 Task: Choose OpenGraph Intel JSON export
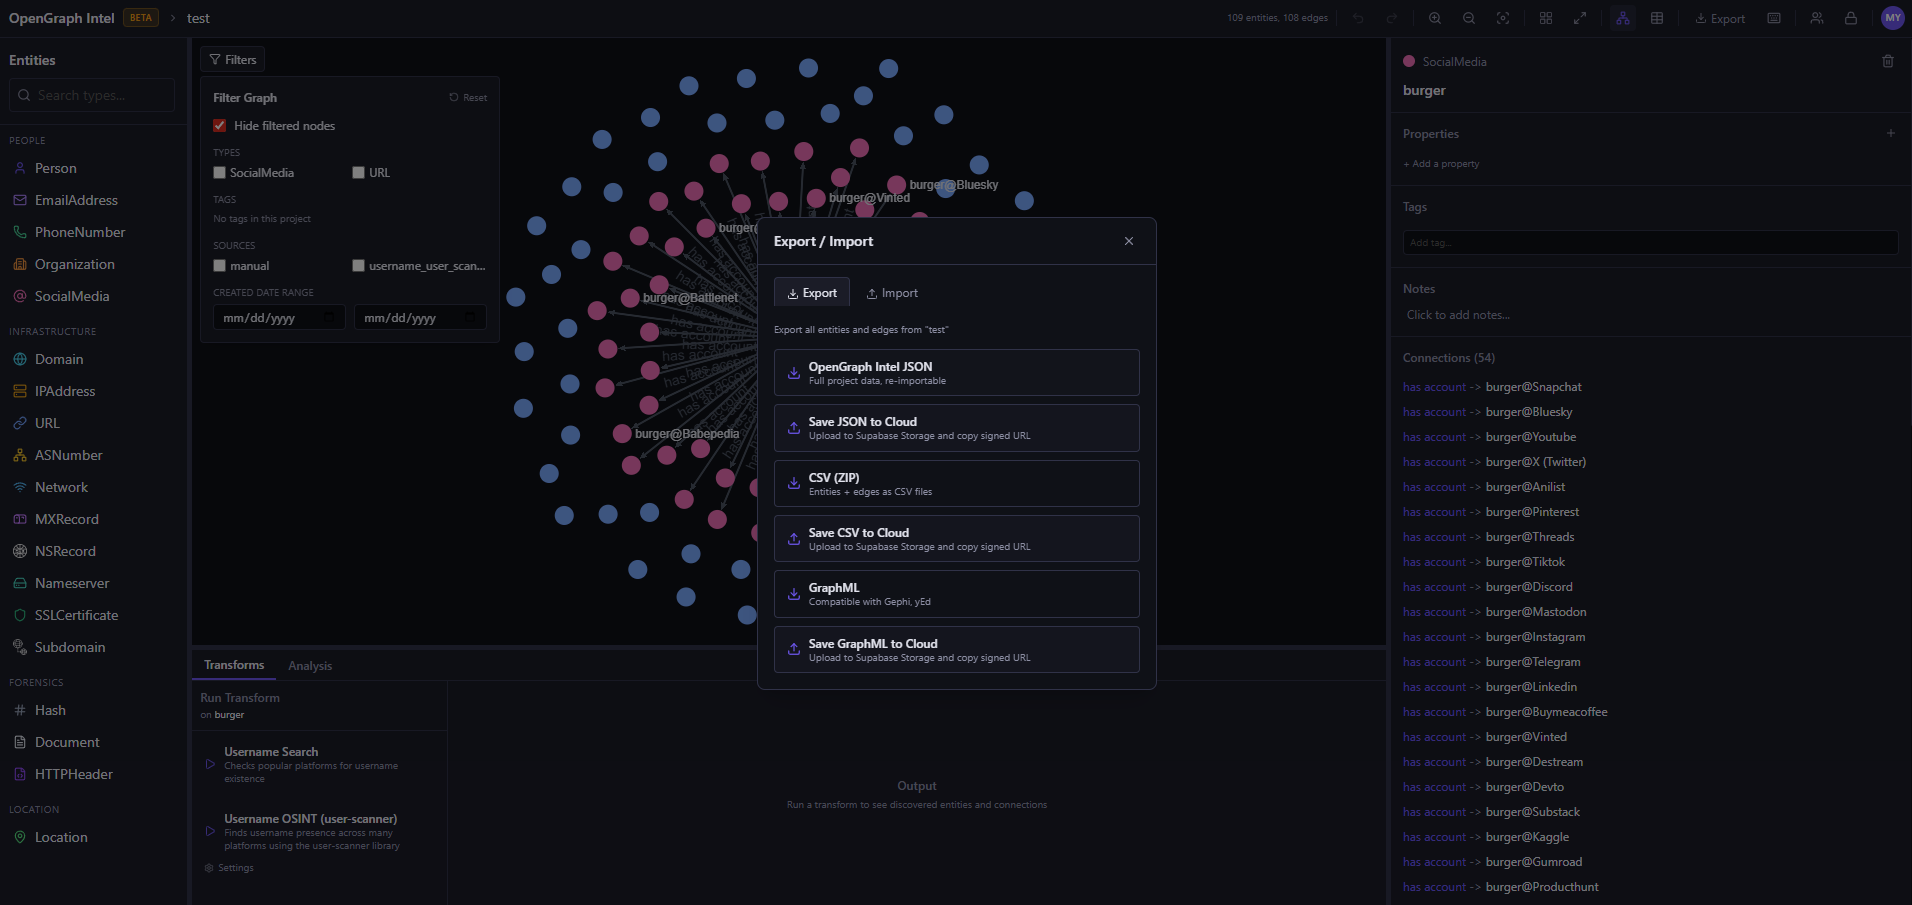tap(957, 373)
